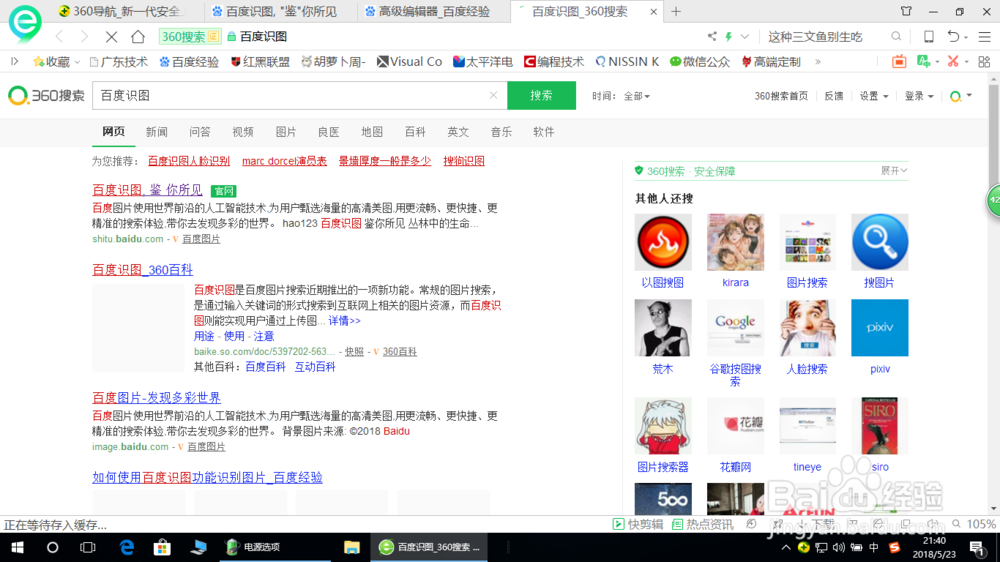The image size is (1000, 562).
Task: Open a new tab with plus button
Action: tap(676, 11)
